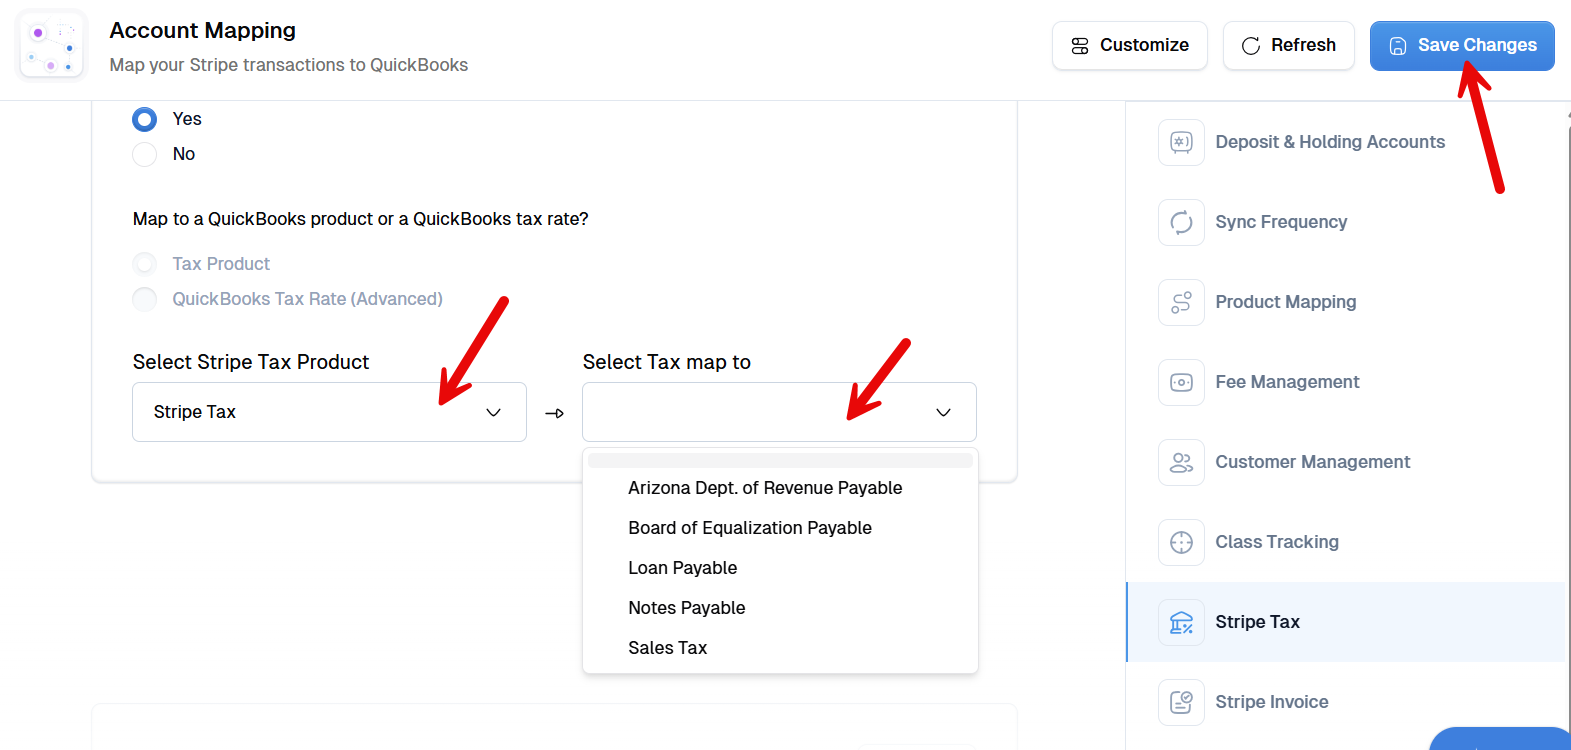
Task: Click the Product Mapping icon in sidebar
Action: pyautogui.click(x=1181, y=302)
